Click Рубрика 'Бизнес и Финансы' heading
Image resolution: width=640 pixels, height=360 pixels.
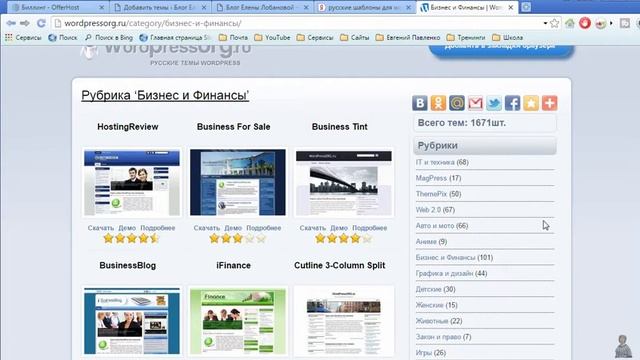[x=165, y=95]
